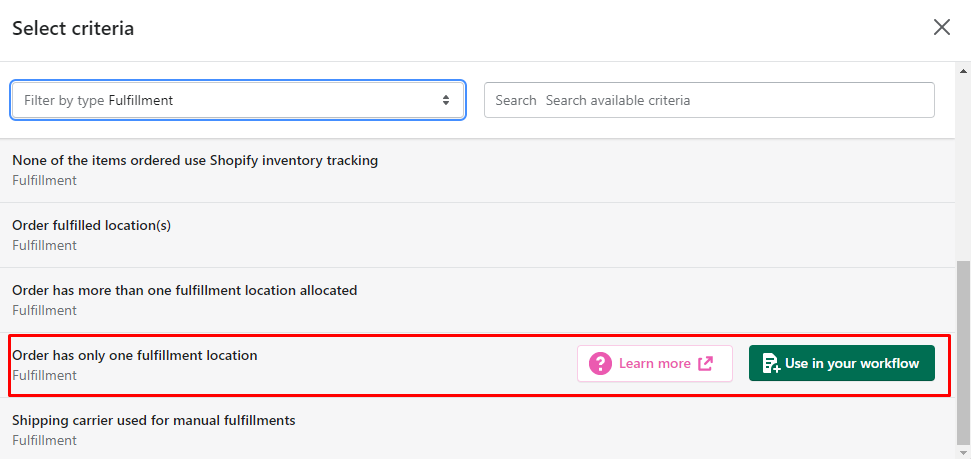Click the vertical scrollbar thumb
971x461 pixels.
coord(963,353)
